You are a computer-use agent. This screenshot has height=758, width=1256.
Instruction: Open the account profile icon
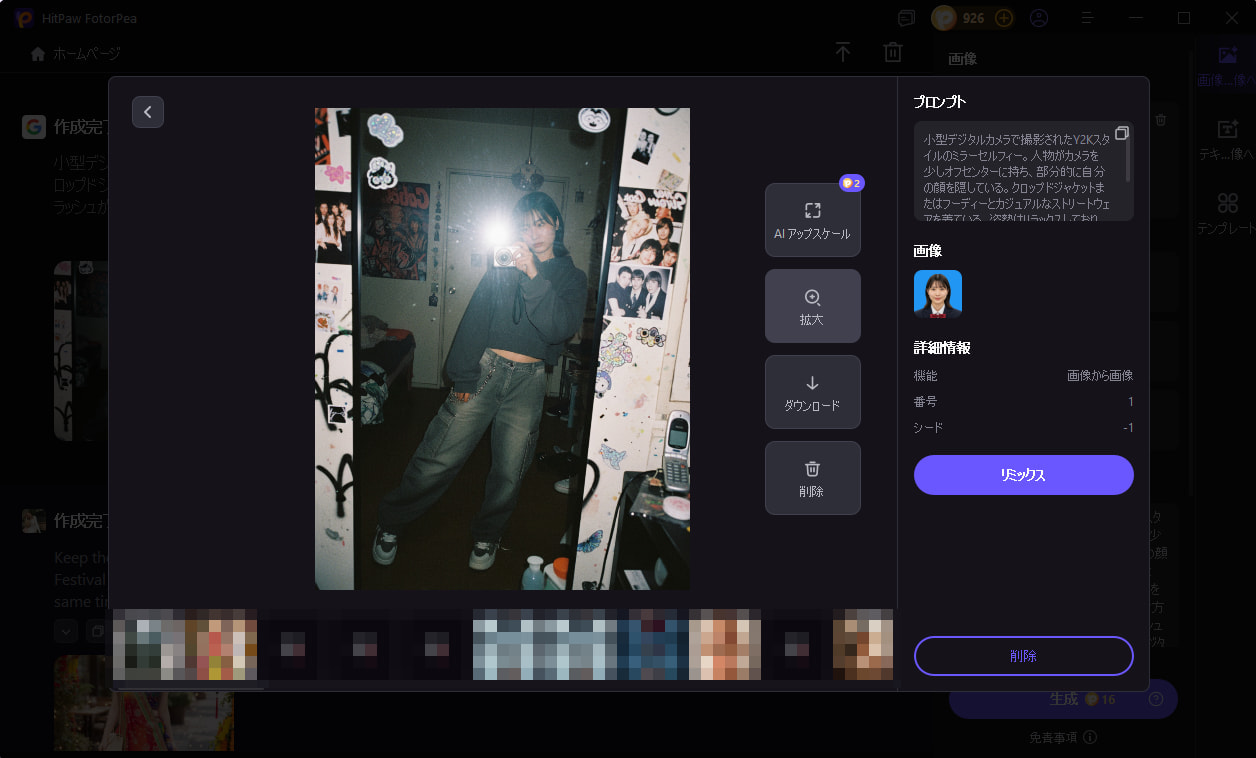pos(1038,18)
